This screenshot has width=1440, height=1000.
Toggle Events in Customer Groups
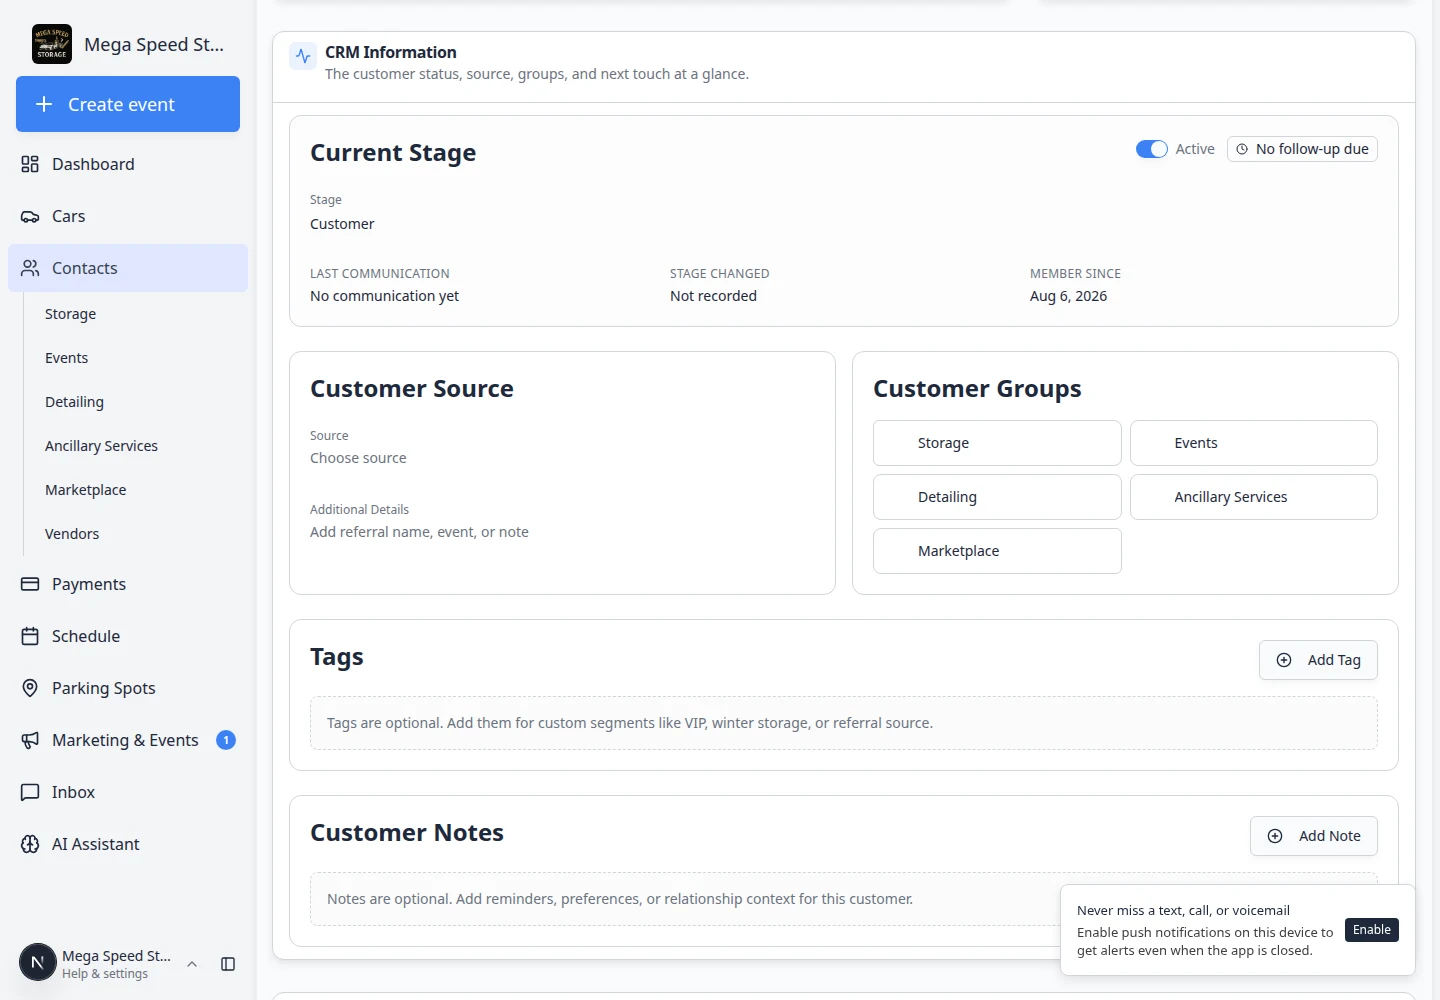click(1254, 443)
